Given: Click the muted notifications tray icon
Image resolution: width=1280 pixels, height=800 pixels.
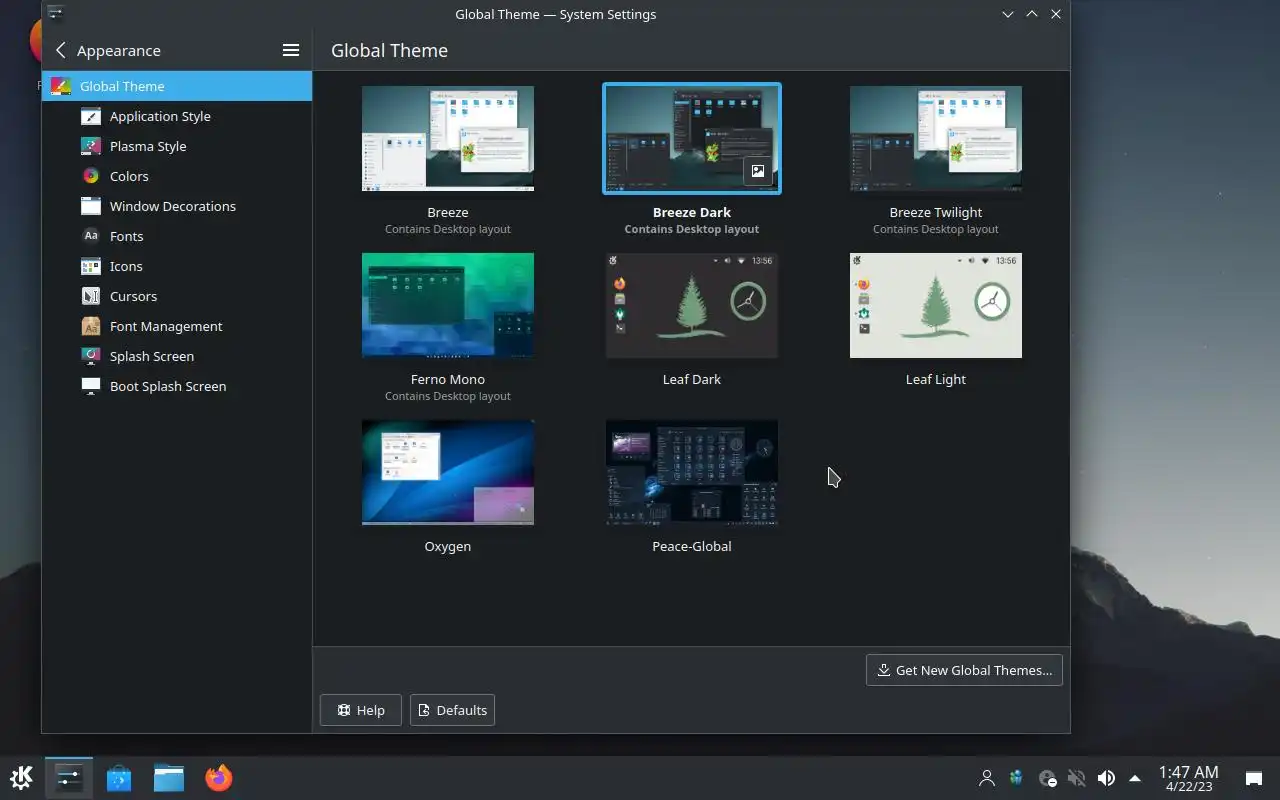Looking at the screenshot, I should 1076,778.
